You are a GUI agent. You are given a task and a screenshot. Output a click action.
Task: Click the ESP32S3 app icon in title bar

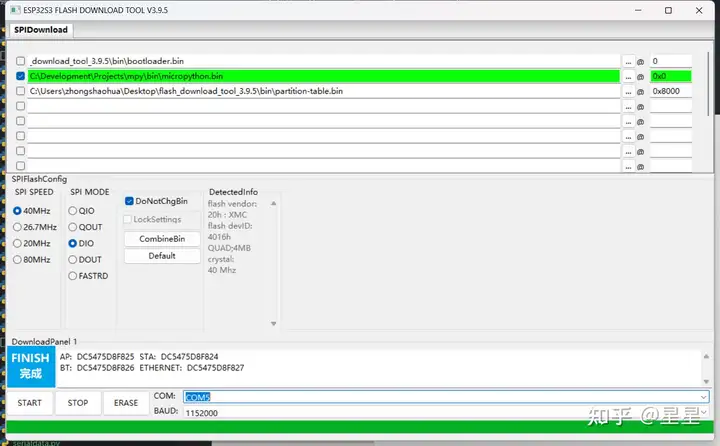tap(15, 10)
